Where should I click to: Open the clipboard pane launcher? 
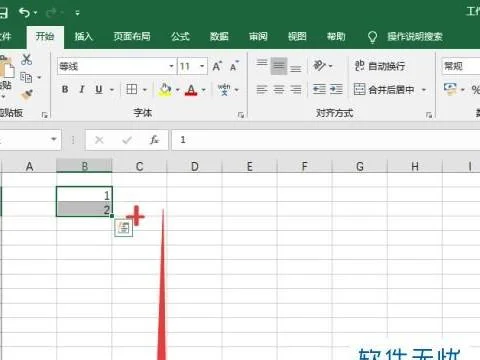point(44,115)
